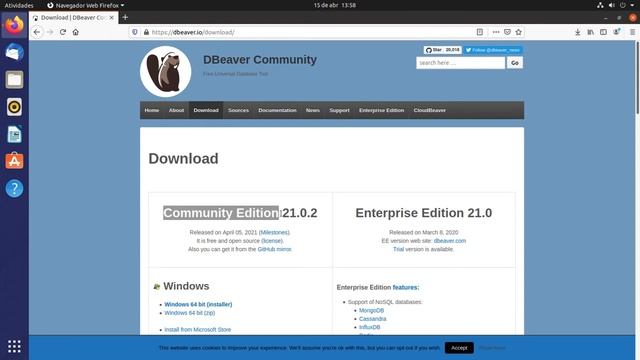Open page actions three-dot menu
The image size is (640, 360).
496,32
